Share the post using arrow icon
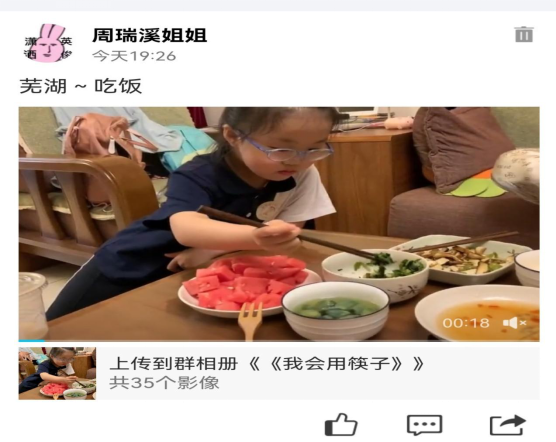This screenshot has width=556, height=442. [508, 425]
